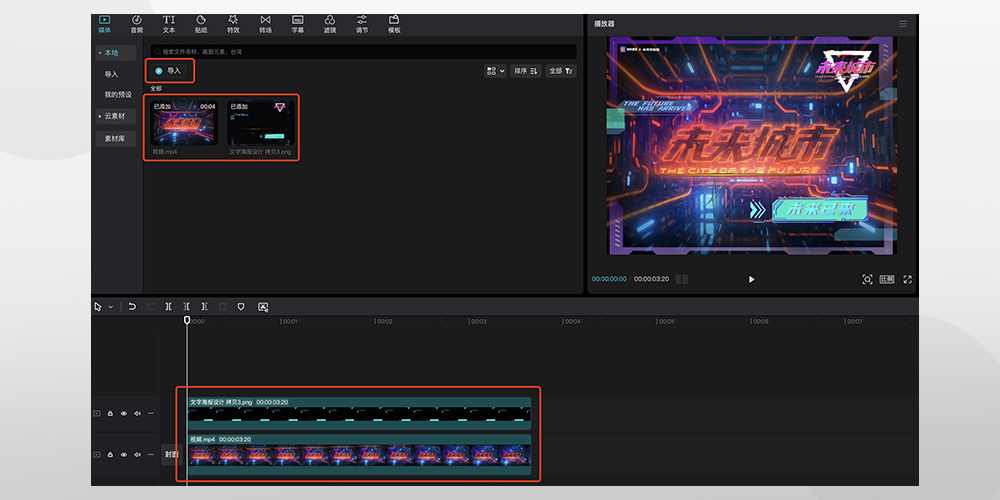The width and height of the screenshot is (1000, 500).
Task: Hide the 视频.mp4 track eye icon
Action: [124, 455]
